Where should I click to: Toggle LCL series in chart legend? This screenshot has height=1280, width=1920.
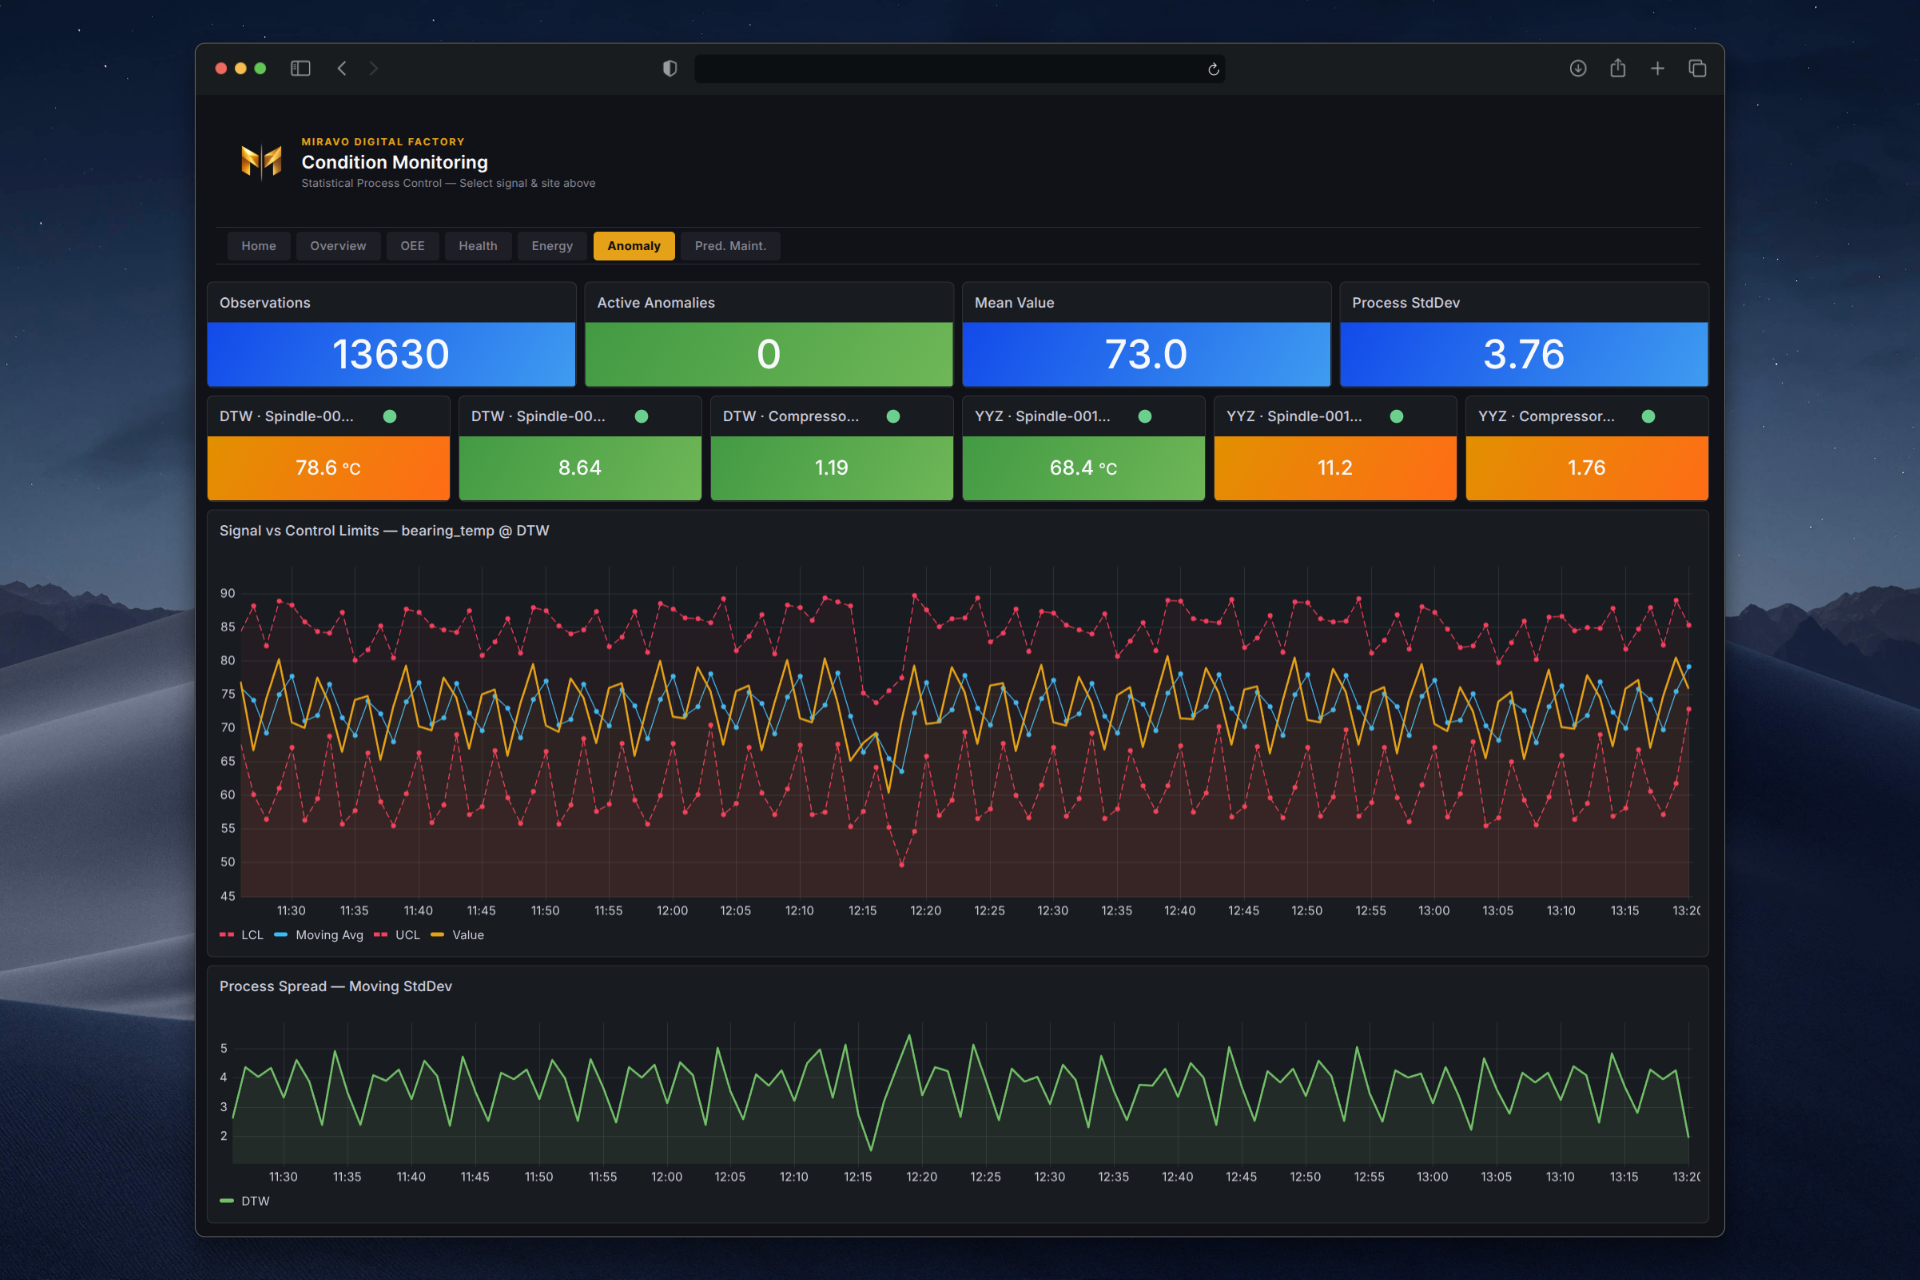point(251,935)
